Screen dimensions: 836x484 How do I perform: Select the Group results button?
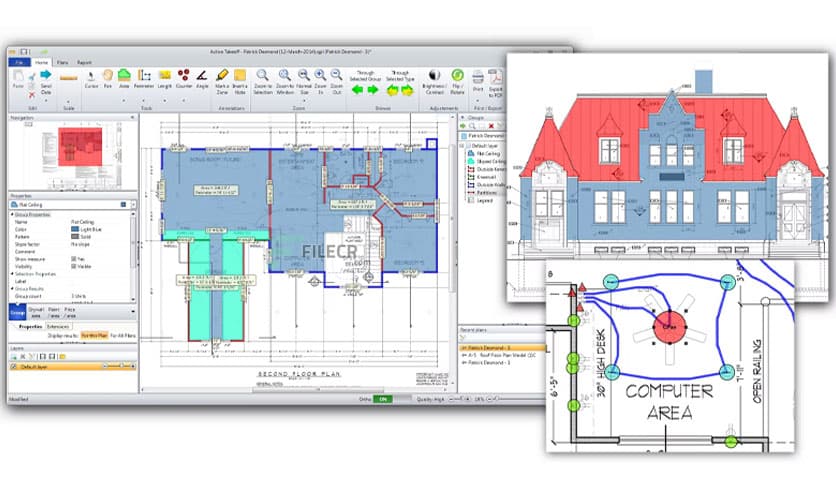point(18,312)
